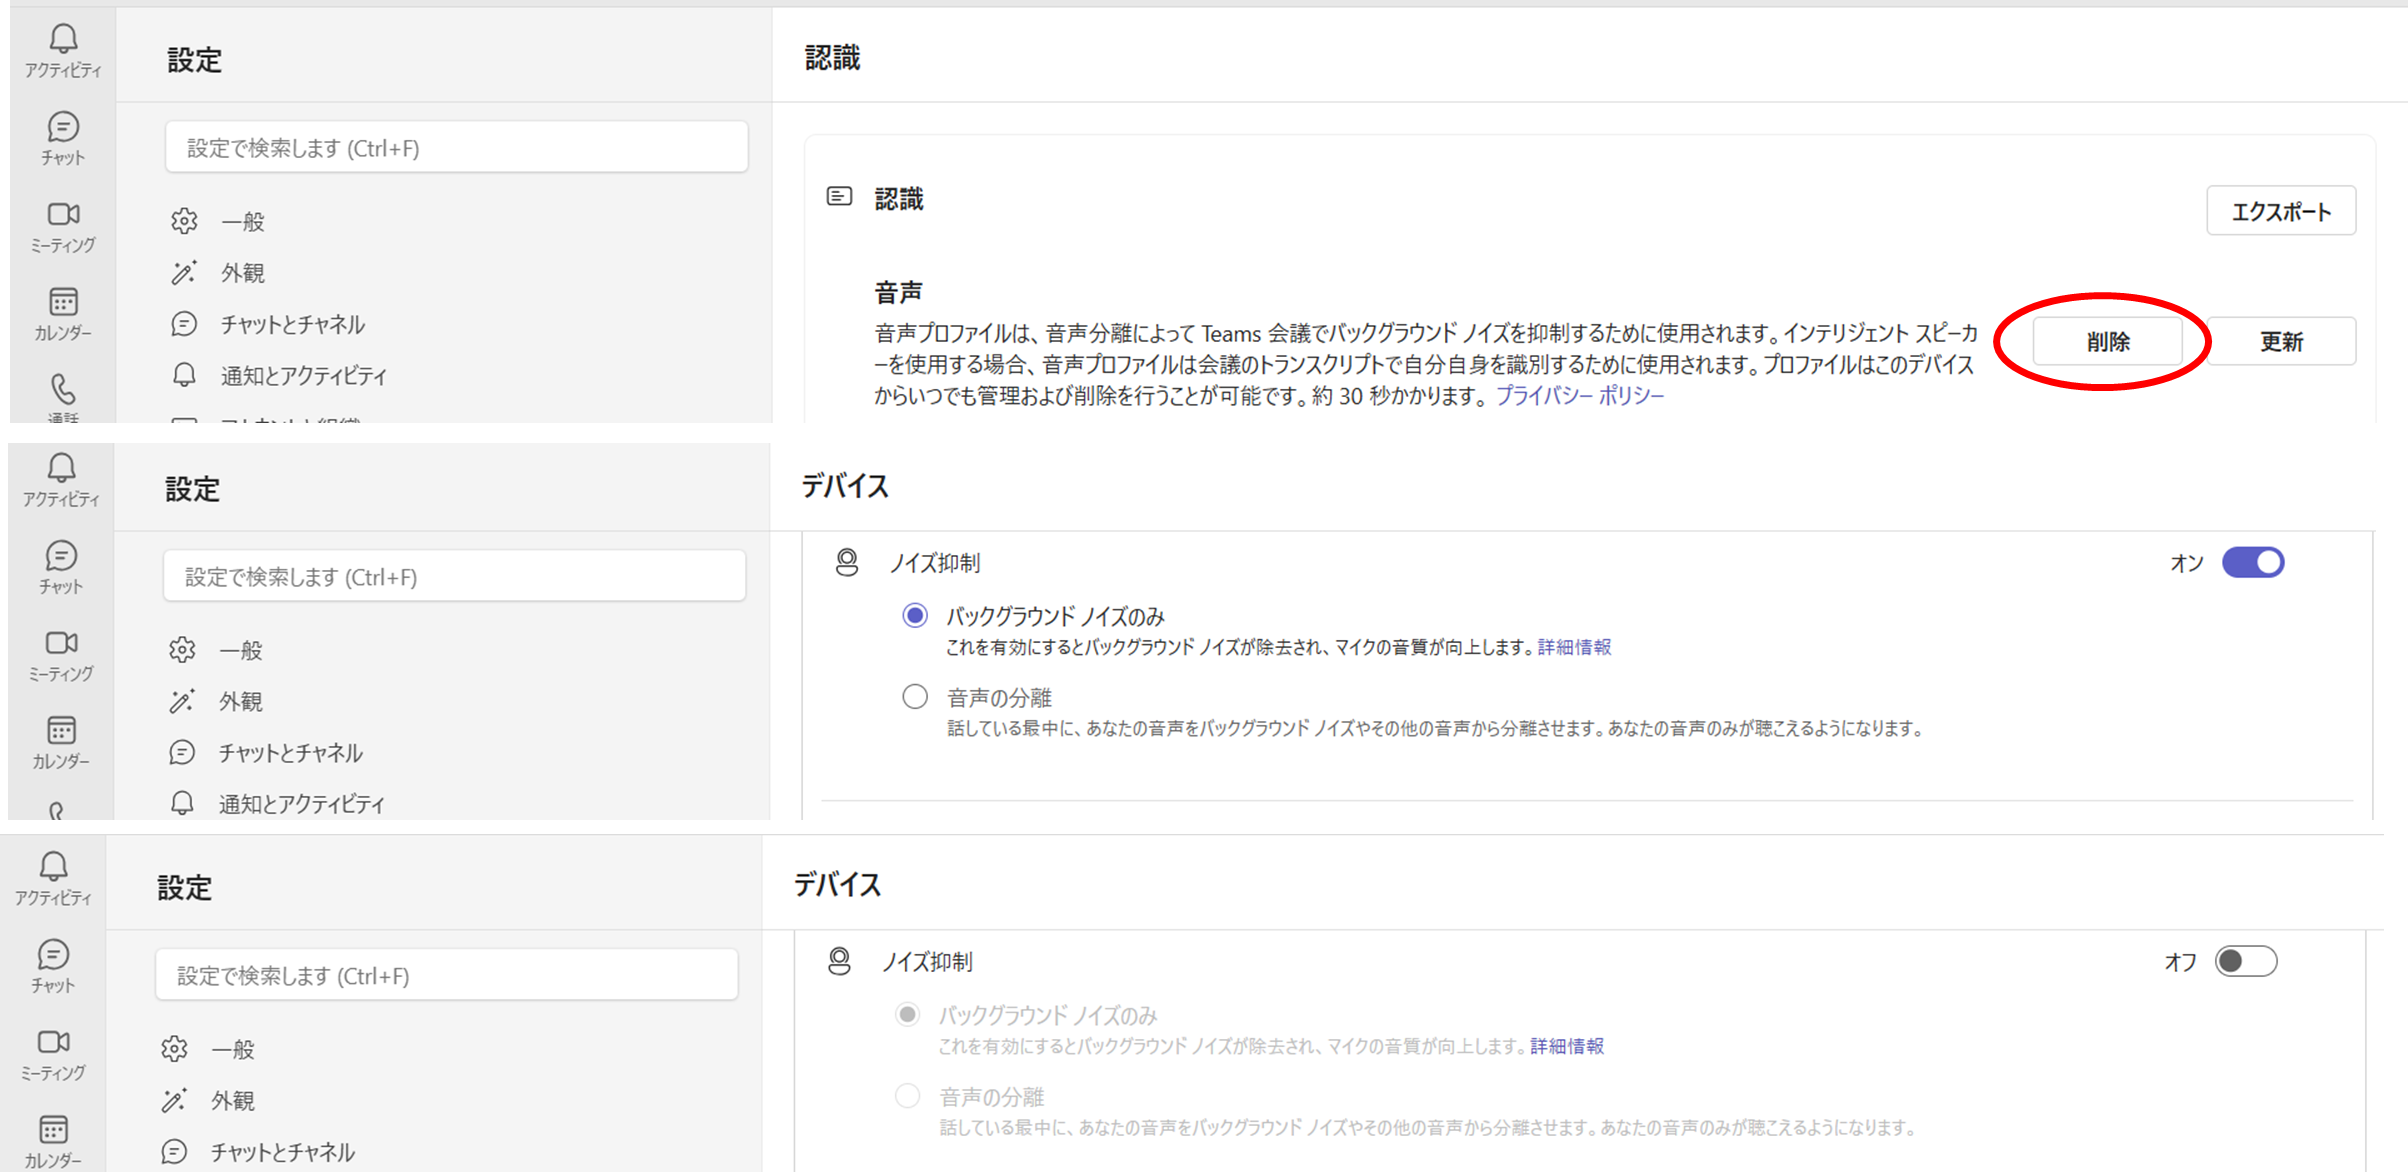Image resolution: width=2408 pixels, height=1172 pixels.
Task: Click 外観 wand icon in the 認識 screenshot
Action: [x=184, y=272]
